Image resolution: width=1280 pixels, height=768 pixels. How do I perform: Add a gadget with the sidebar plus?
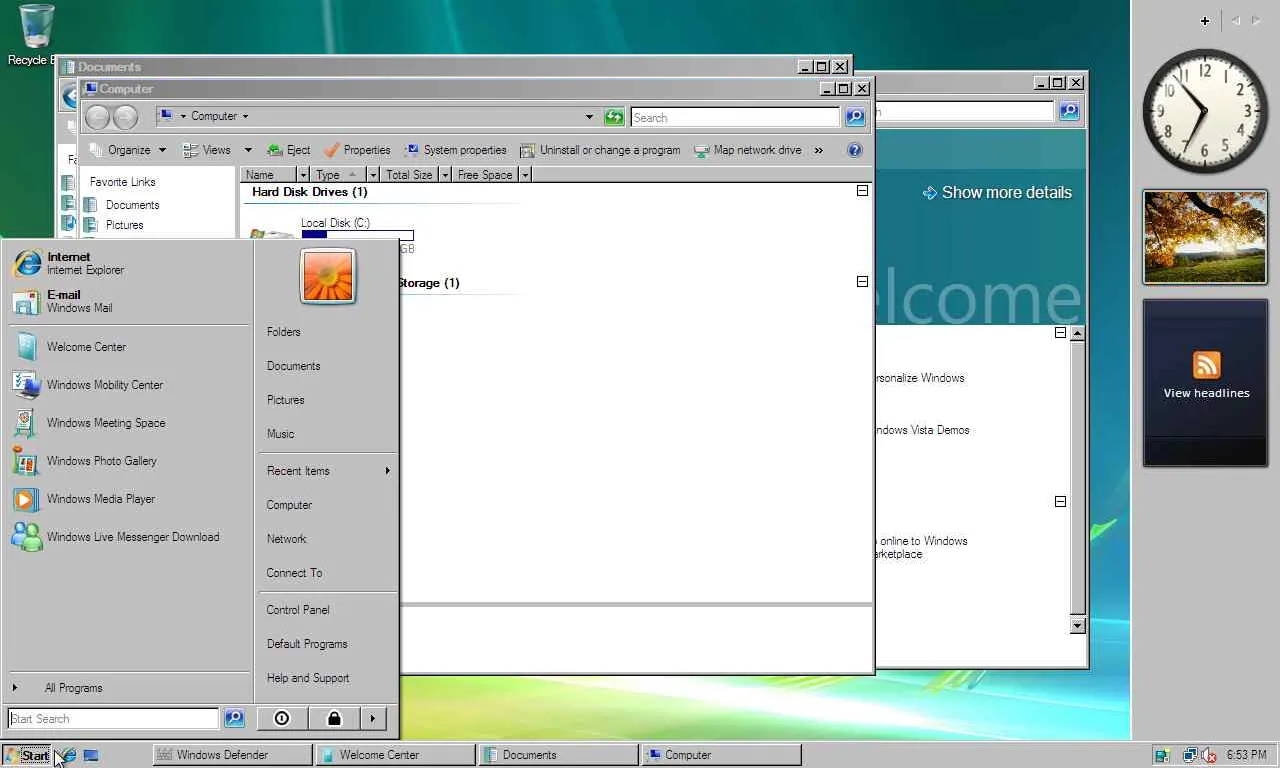tap(1205, 21)
